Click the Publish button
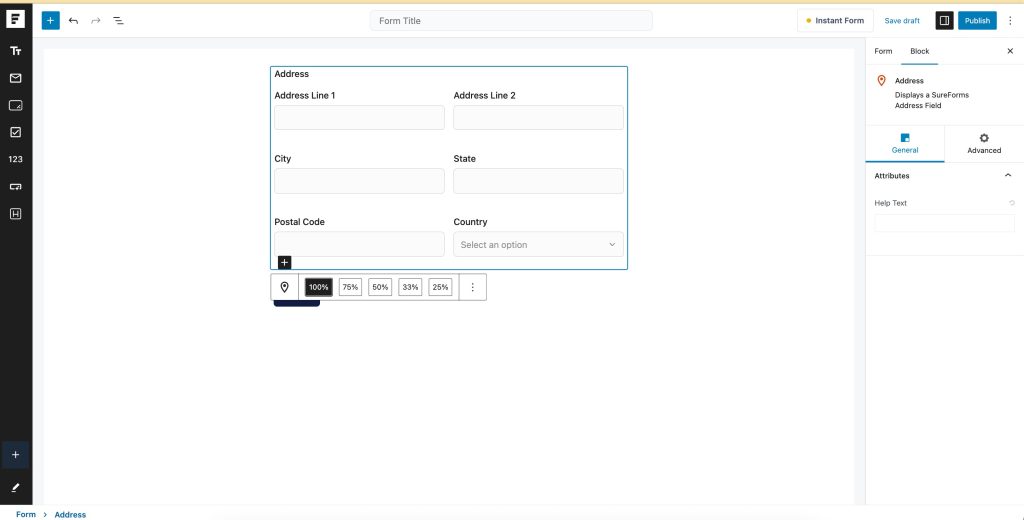This screenshot has height=520, width=1024. coord(977,20)
